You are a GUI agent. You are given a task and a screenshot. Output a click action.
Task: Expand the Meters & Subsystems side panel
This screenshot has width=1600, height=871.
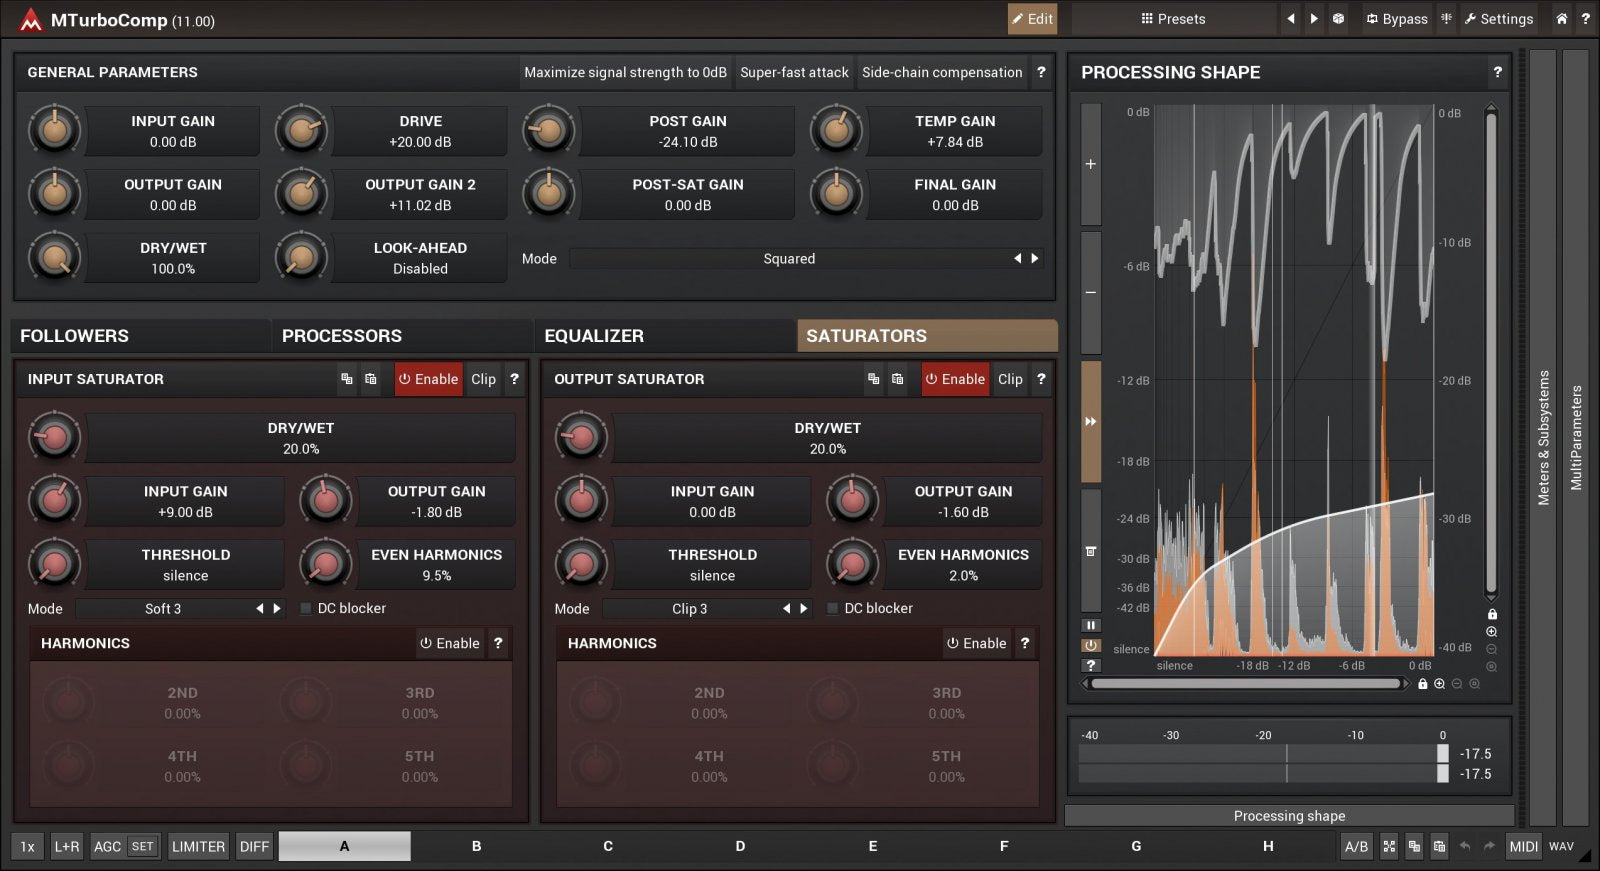pyautogui.click(x=1543, y=437)
